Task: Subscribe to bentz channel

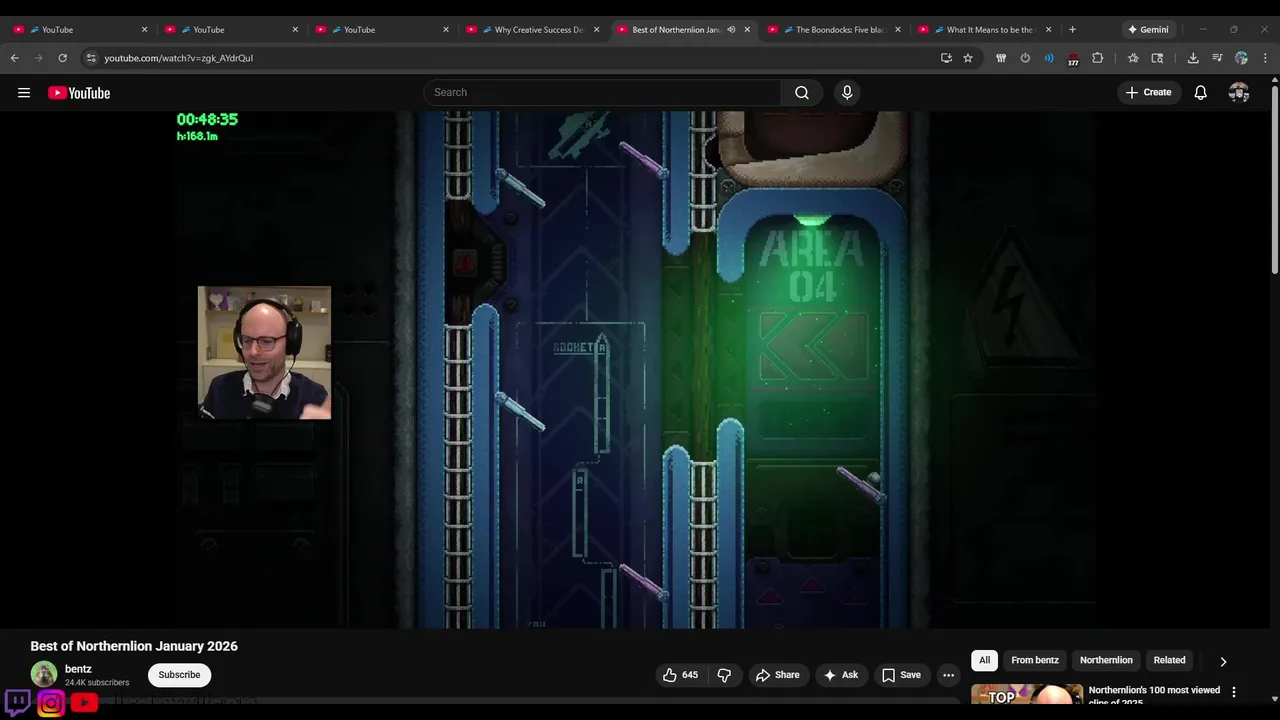Action: click(179, 675)
